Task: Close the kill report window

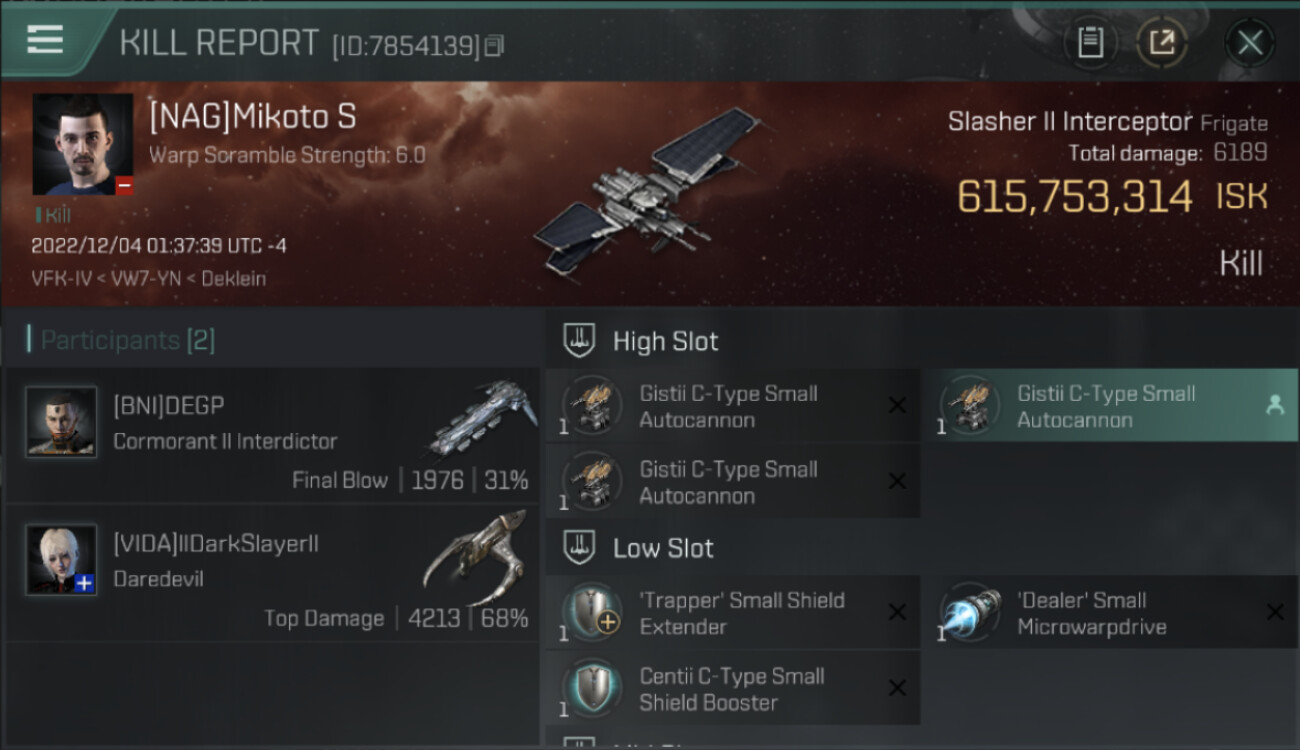Action: tap(1249, 43)
